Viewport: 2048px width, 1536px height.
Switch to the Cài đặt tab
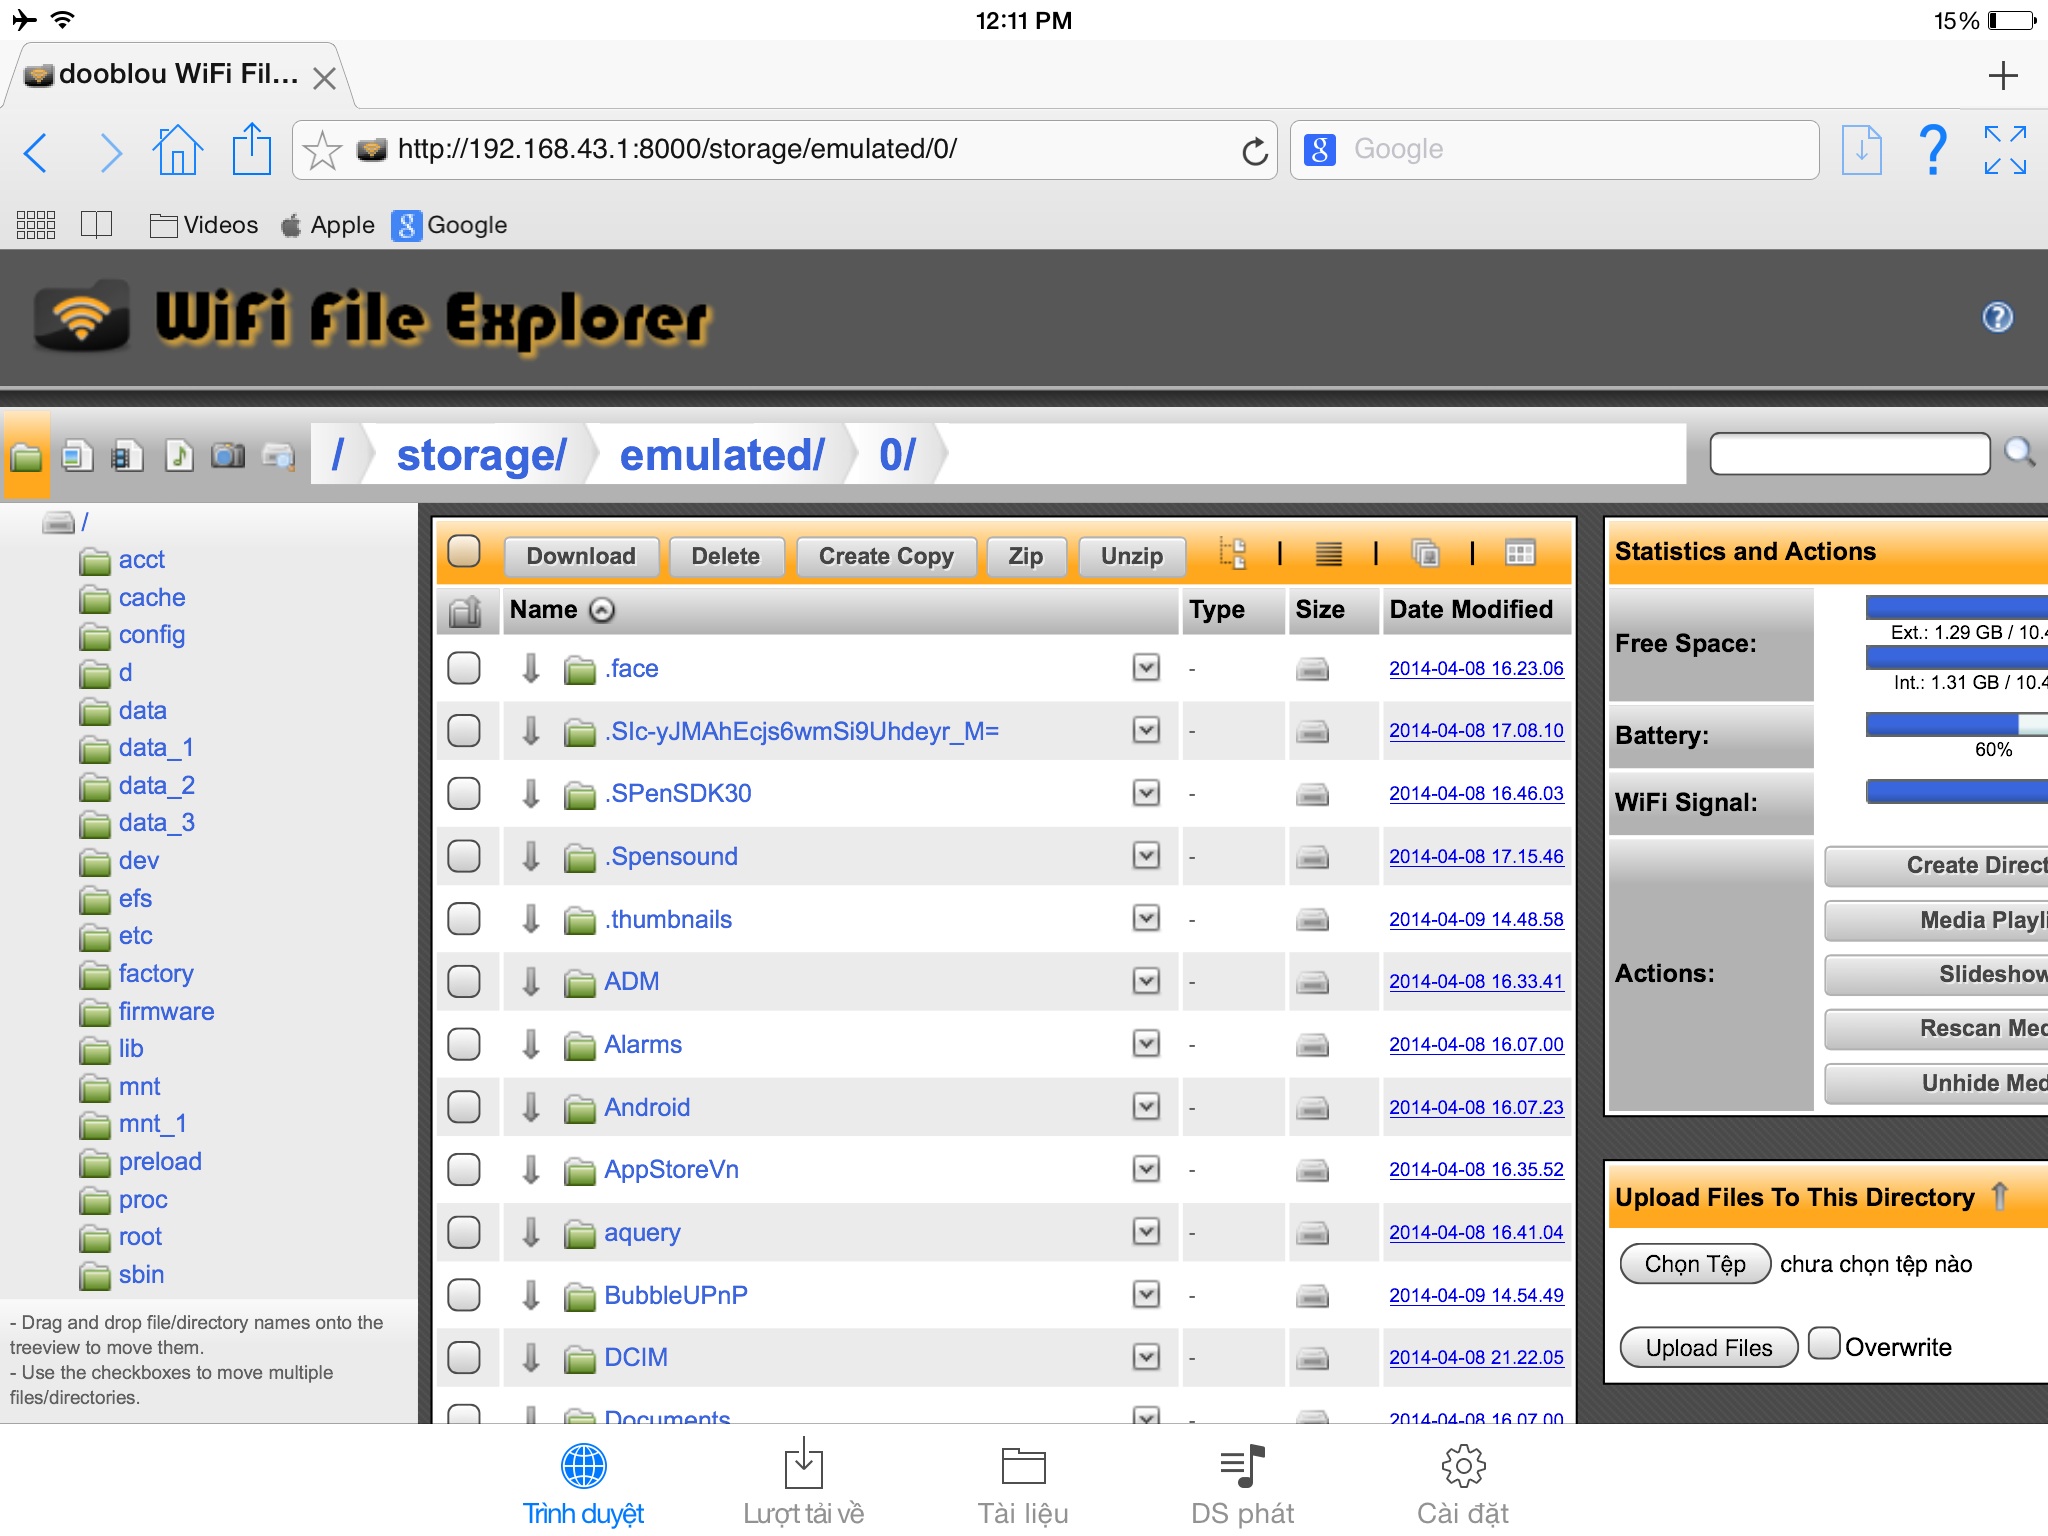click(1463, 1484)
